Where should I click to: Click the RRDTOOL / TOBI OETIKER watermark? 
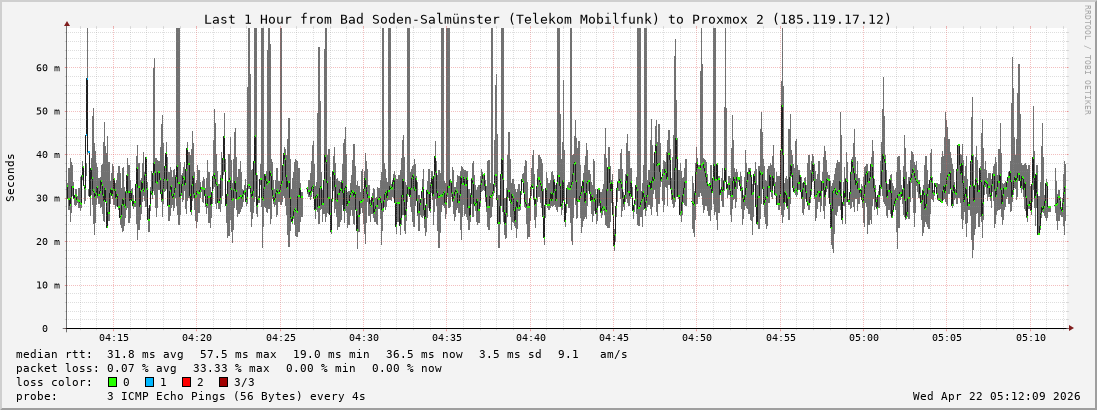pos(1087,60)
